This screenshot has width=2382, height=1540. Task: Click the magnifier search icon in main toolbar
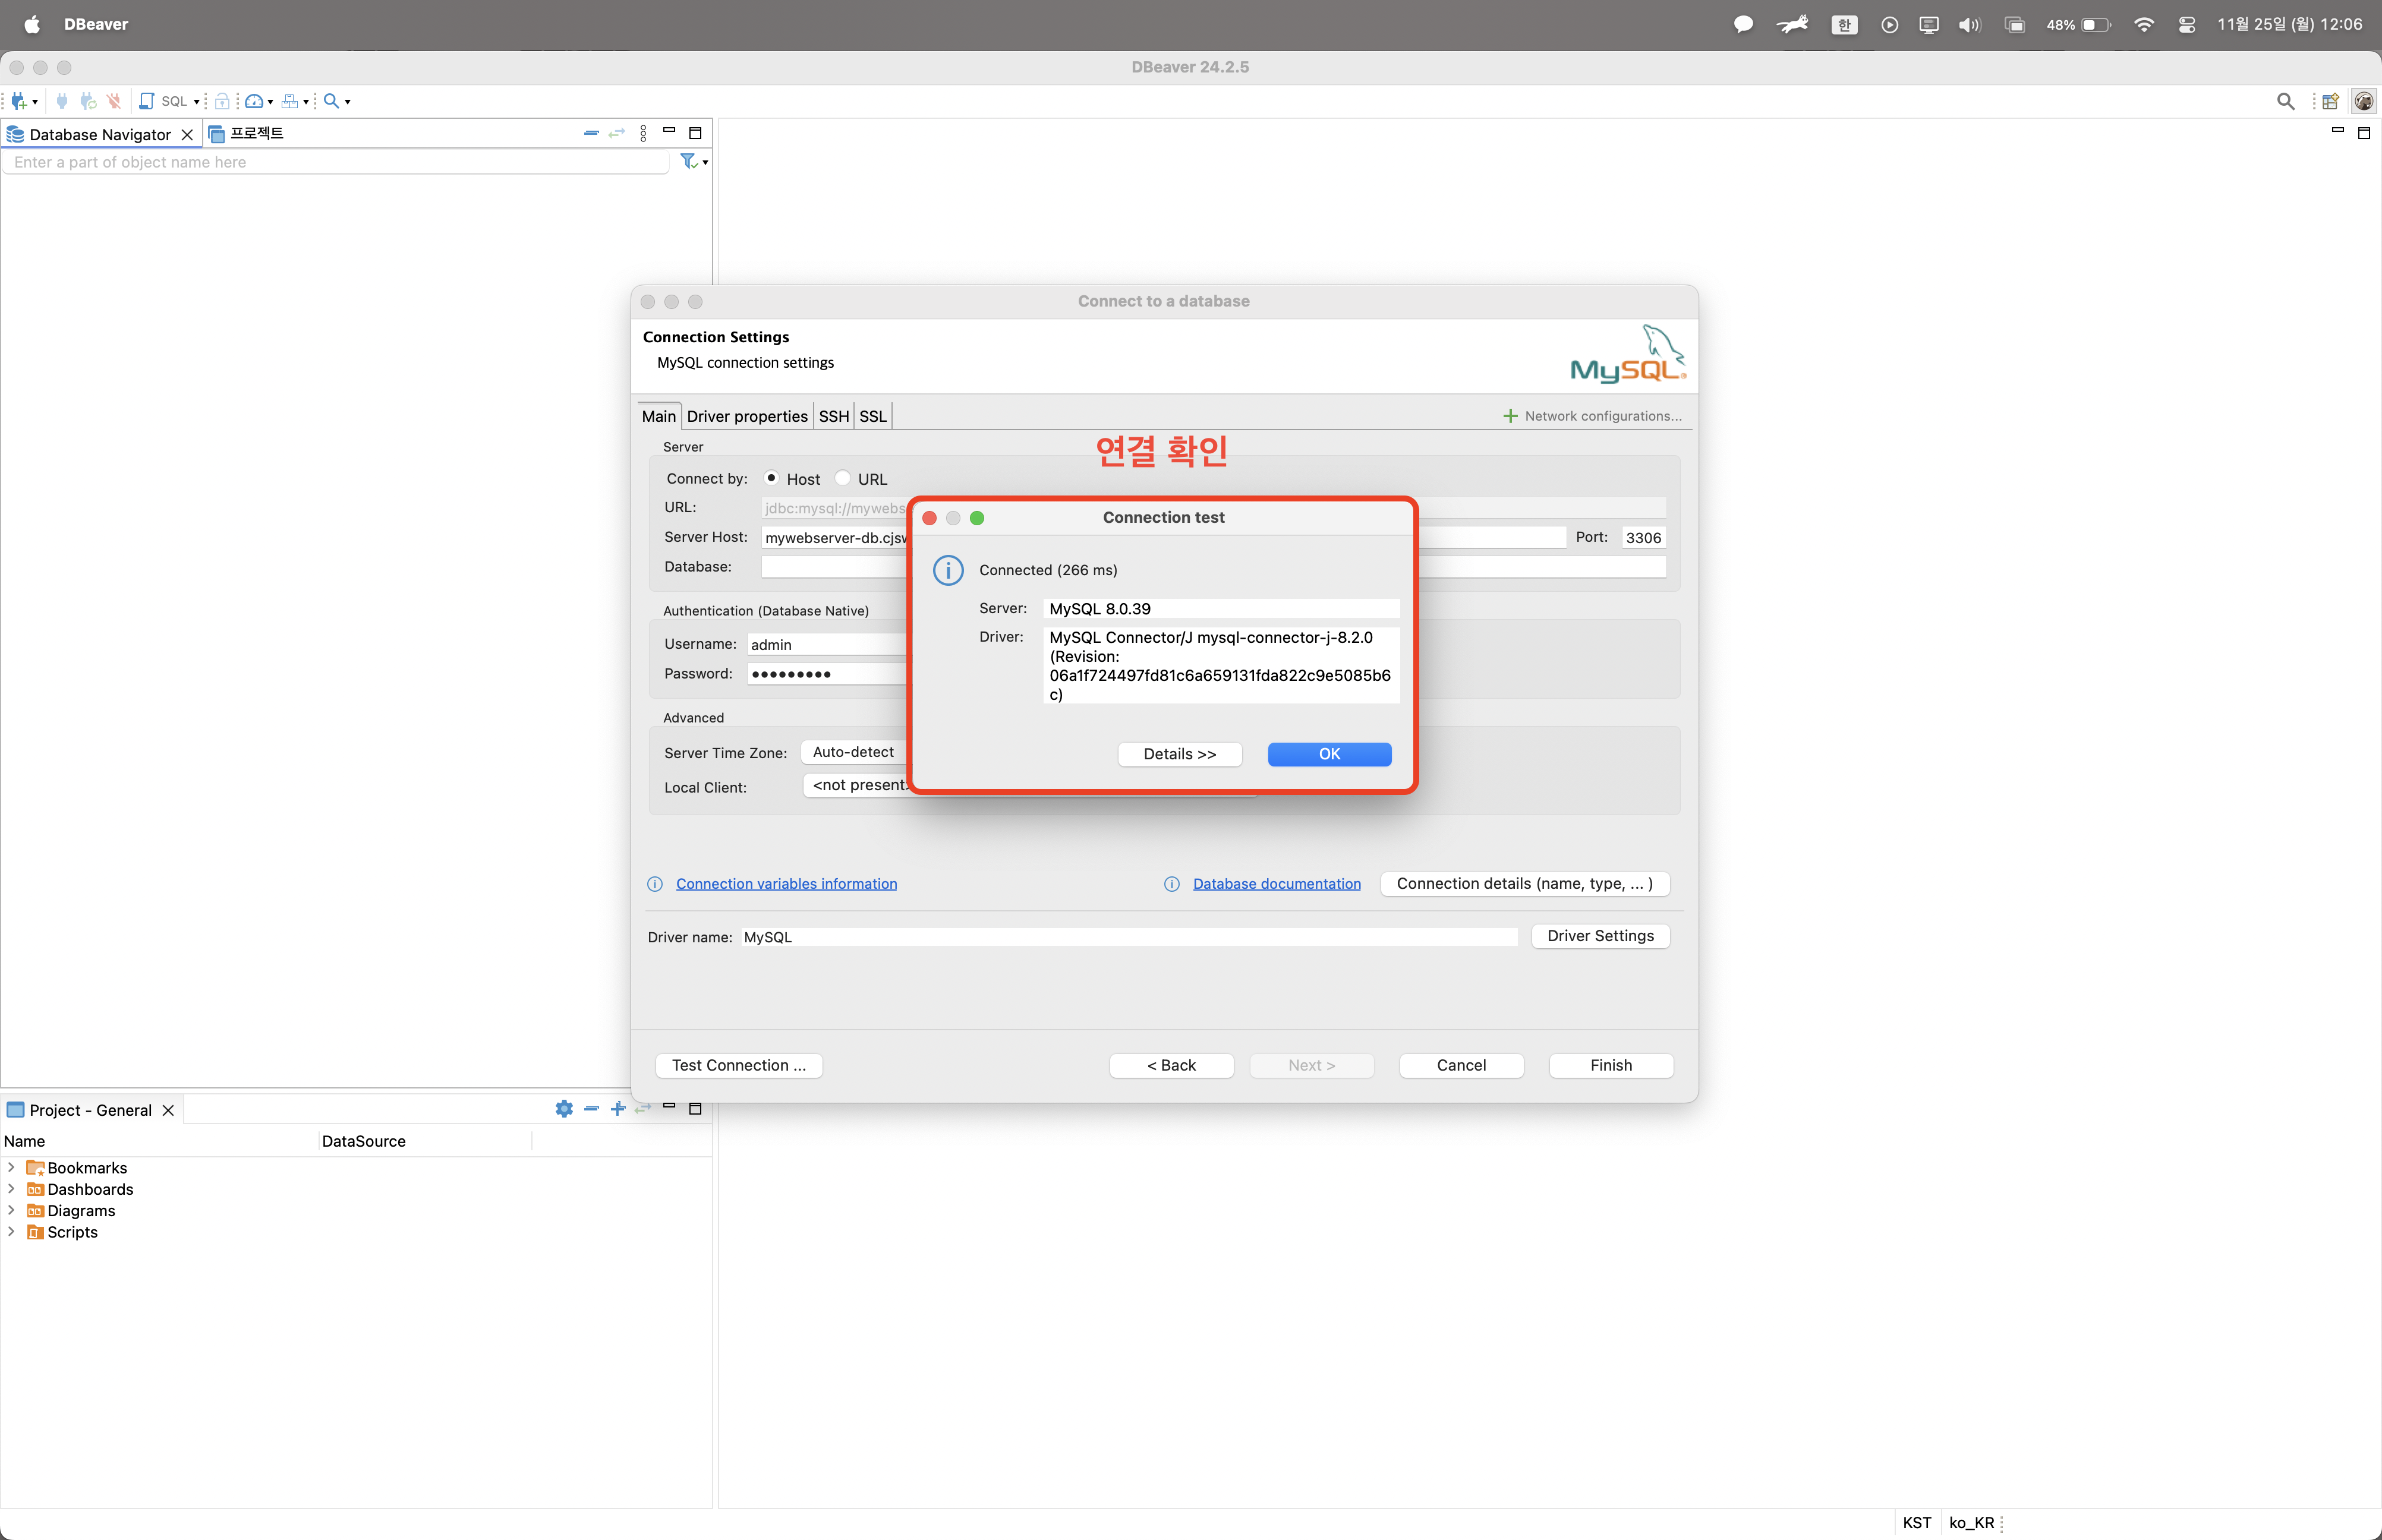[331, 101]
